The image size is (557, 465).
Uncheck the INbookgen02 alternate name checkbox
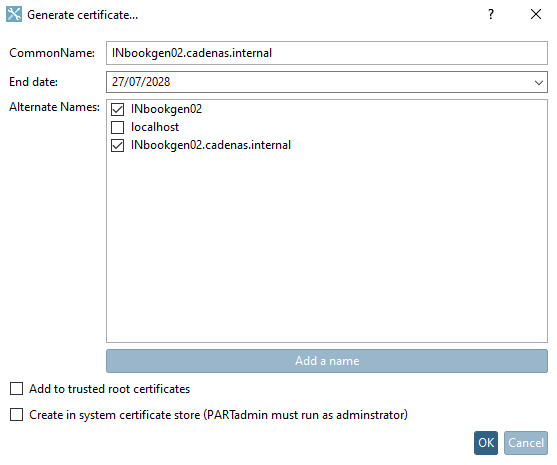pyautogui.click(x=118, y=109)
